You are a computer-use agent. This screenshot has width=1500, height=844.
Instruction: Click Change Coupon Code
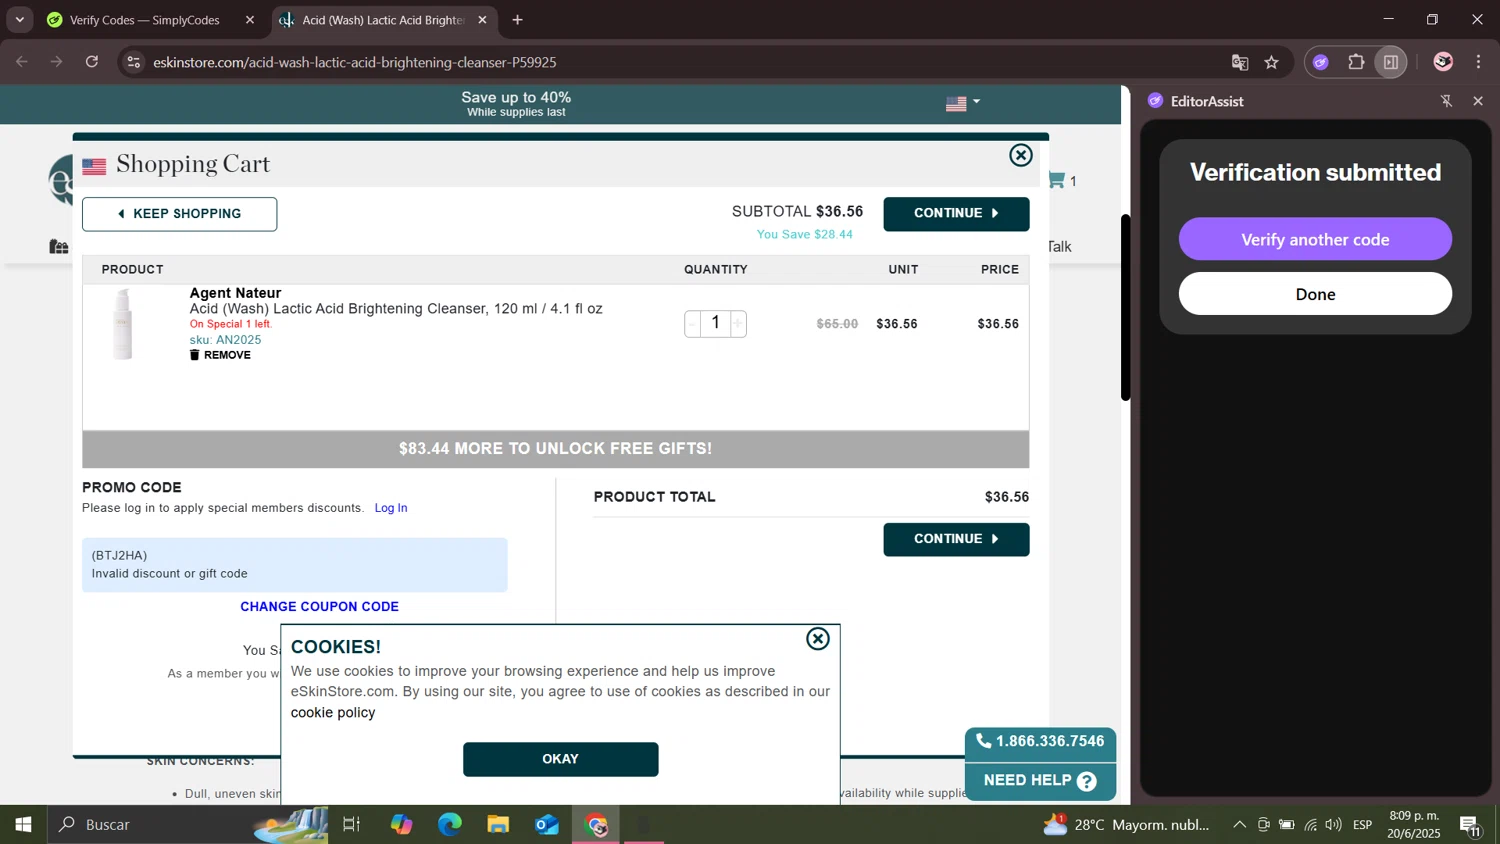(x=319, y=607)
